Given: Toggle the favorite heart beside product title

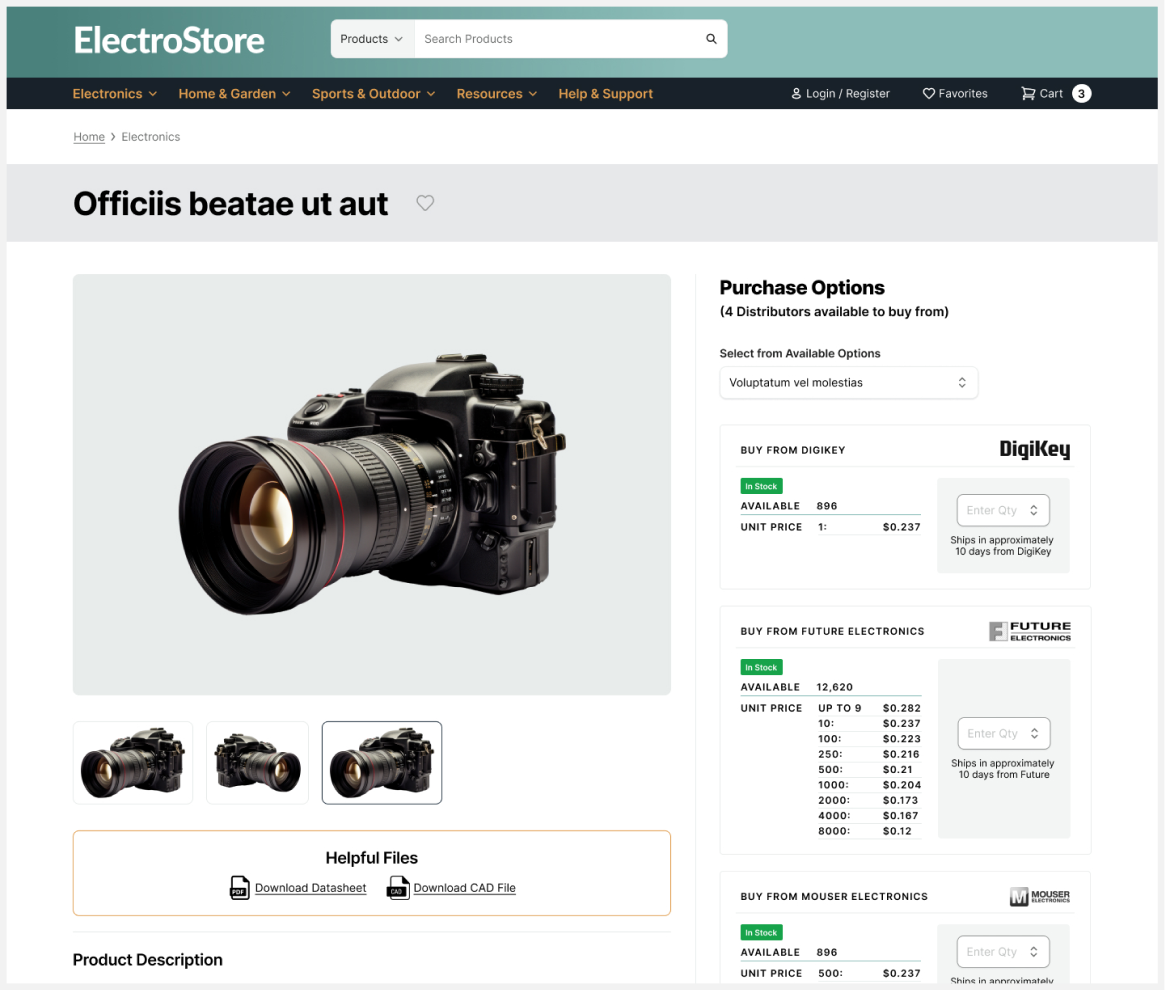Looking at the screenshot, I should 425,202.
